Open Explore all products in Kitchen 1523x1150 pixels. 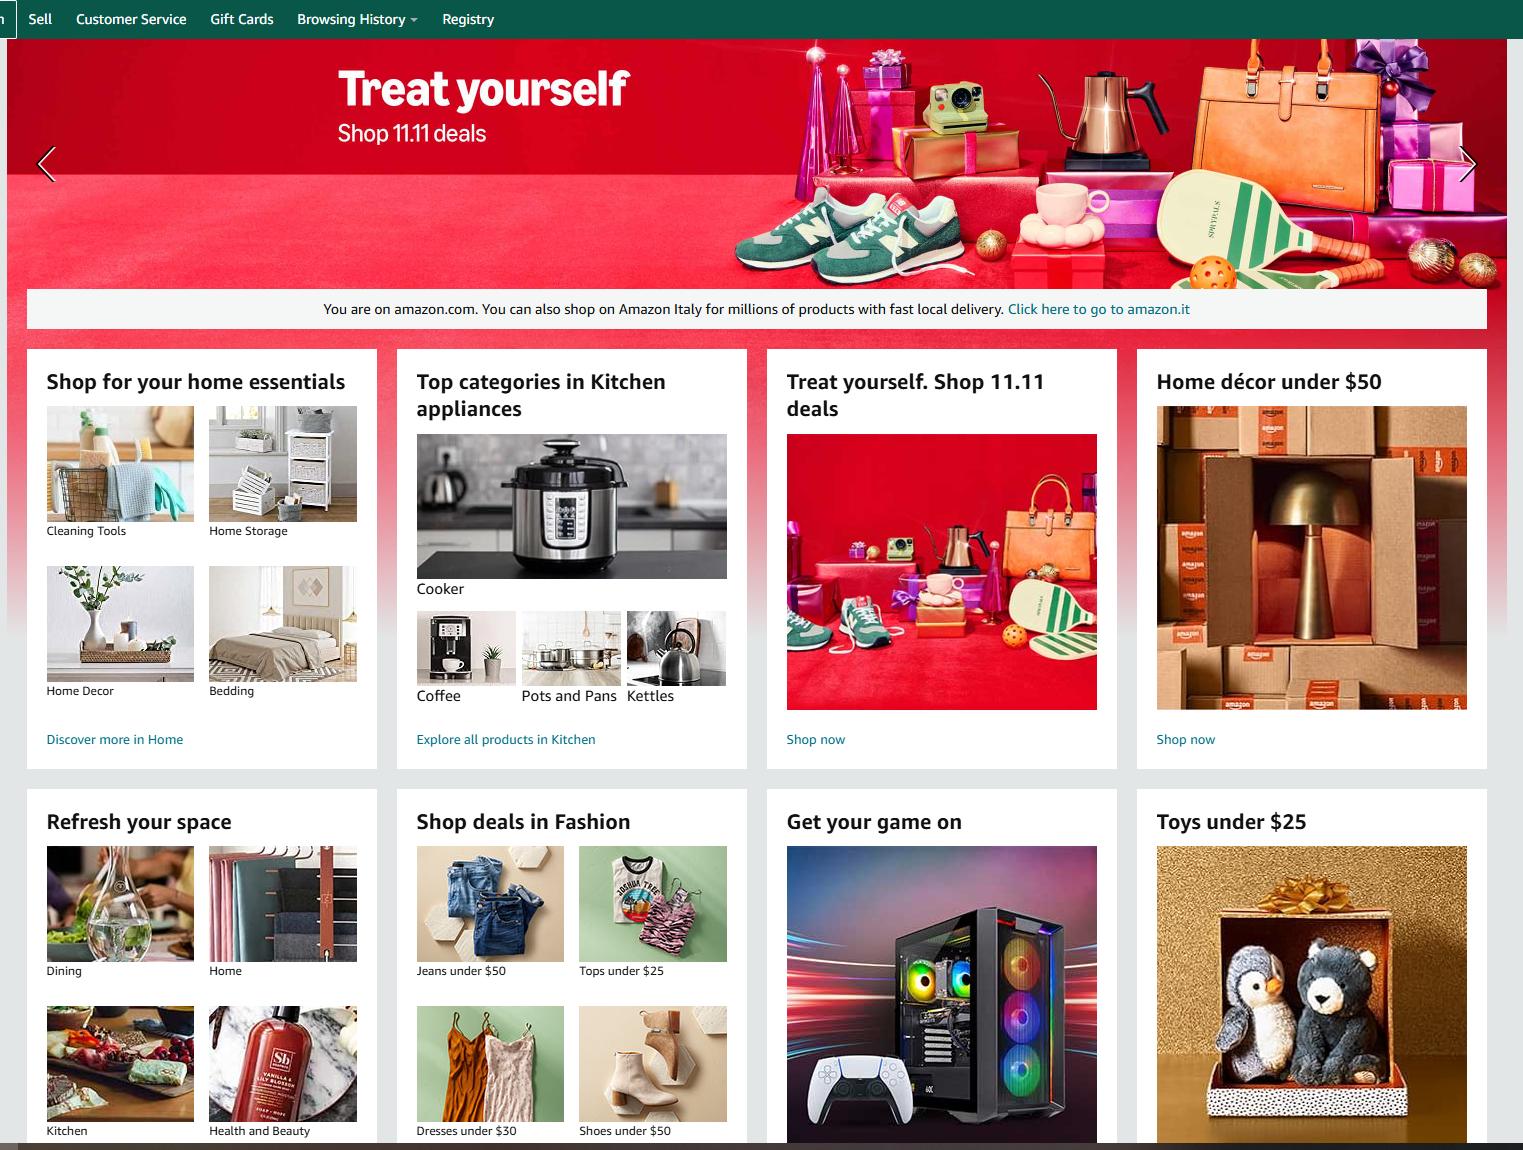pyautogui.click(x=506, y=740)
